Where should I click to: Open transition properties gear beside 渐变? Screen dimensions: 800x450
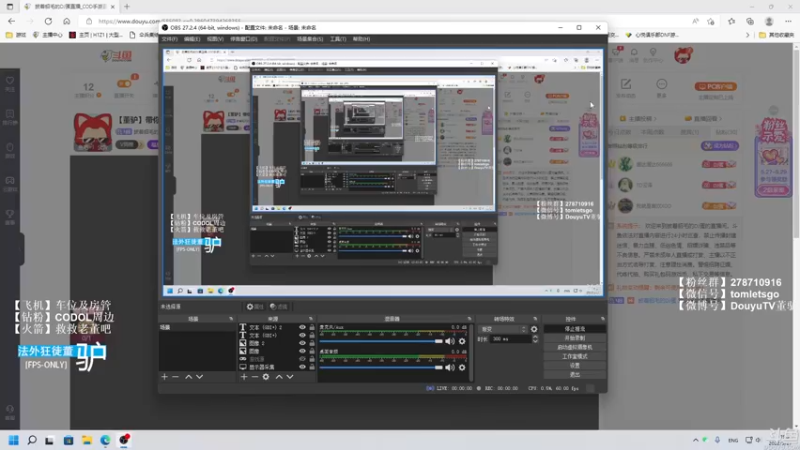tap(534, 329)
